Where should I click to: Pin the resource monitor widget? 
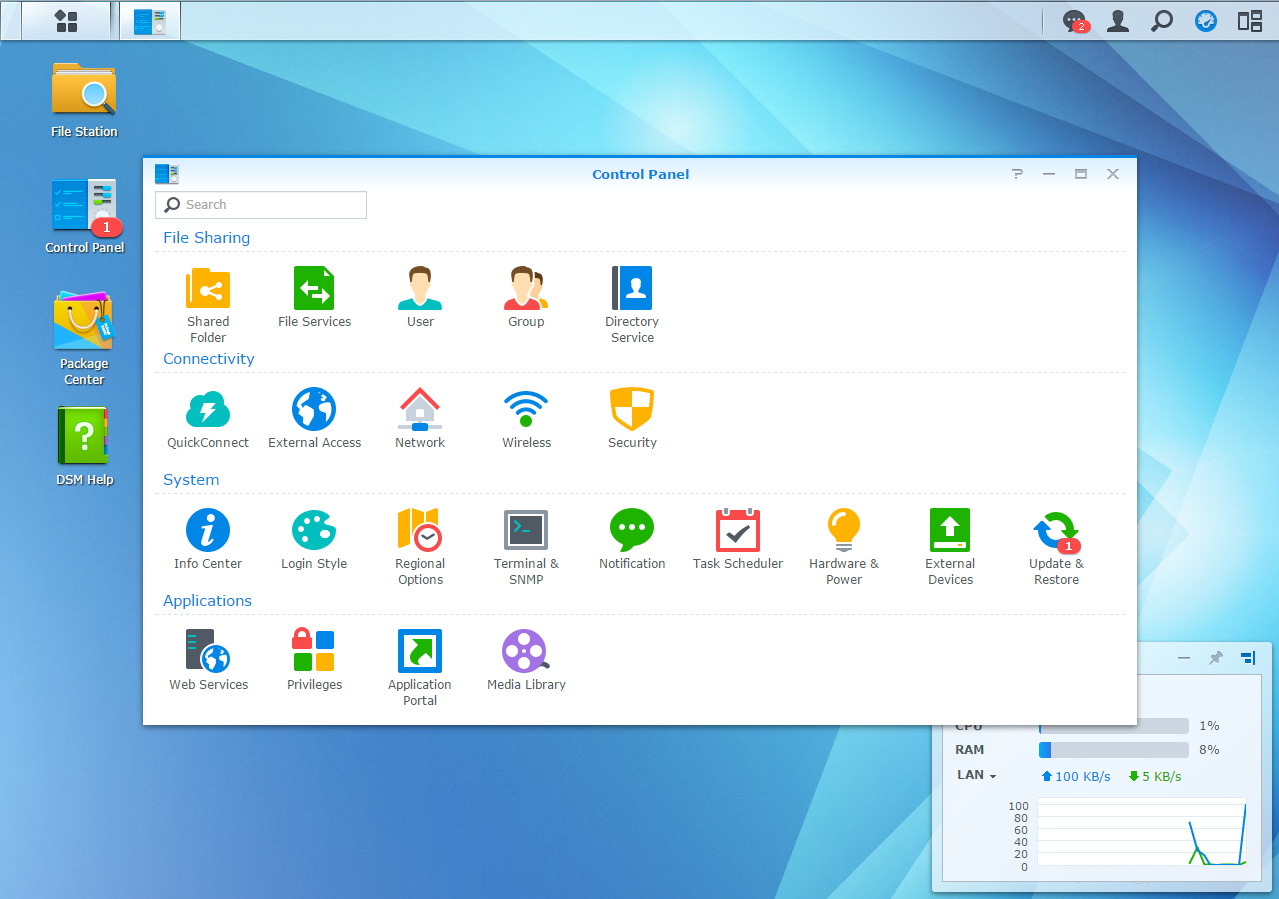tap(1216, 658)
